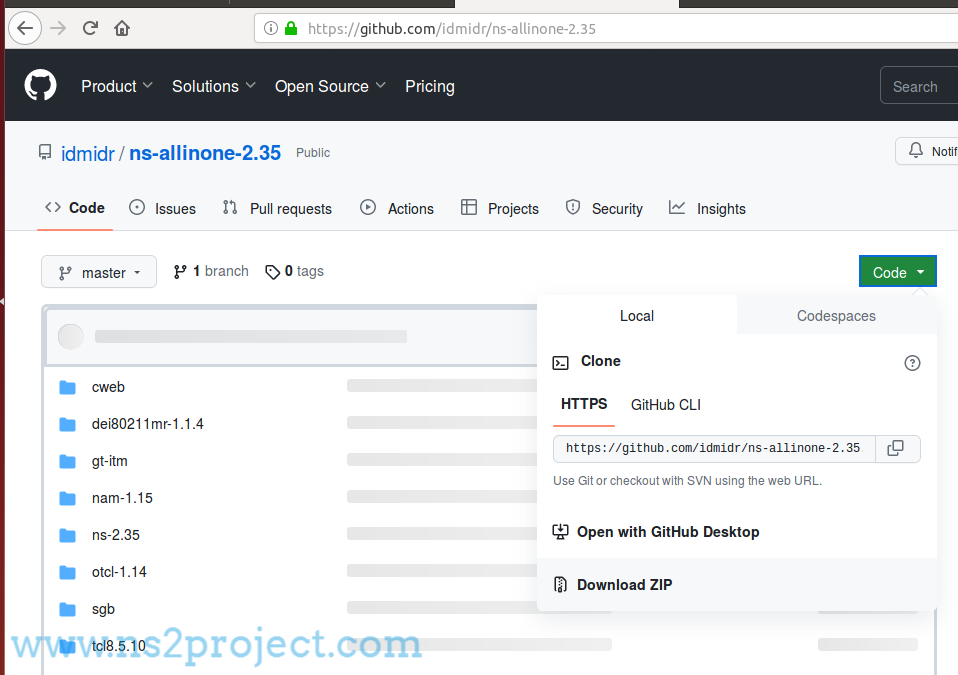Copy the clone URL to clipboard
This screenshot has height=675, width=958.
[896, 448]
